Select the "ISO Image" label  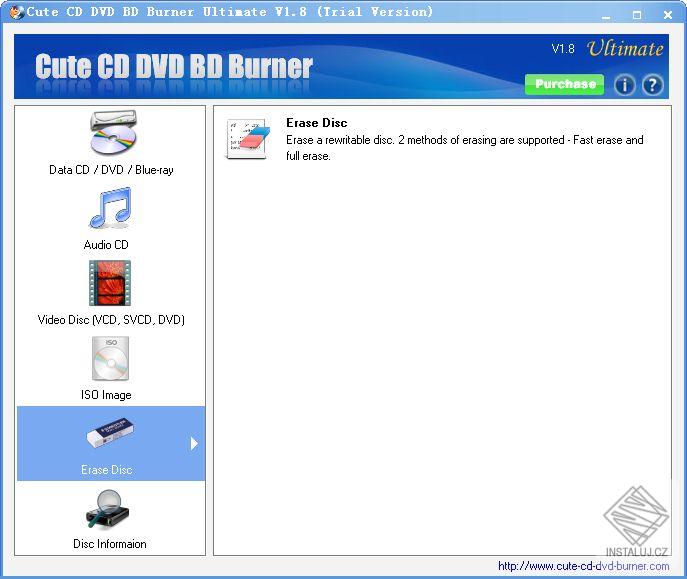[106, 395]
